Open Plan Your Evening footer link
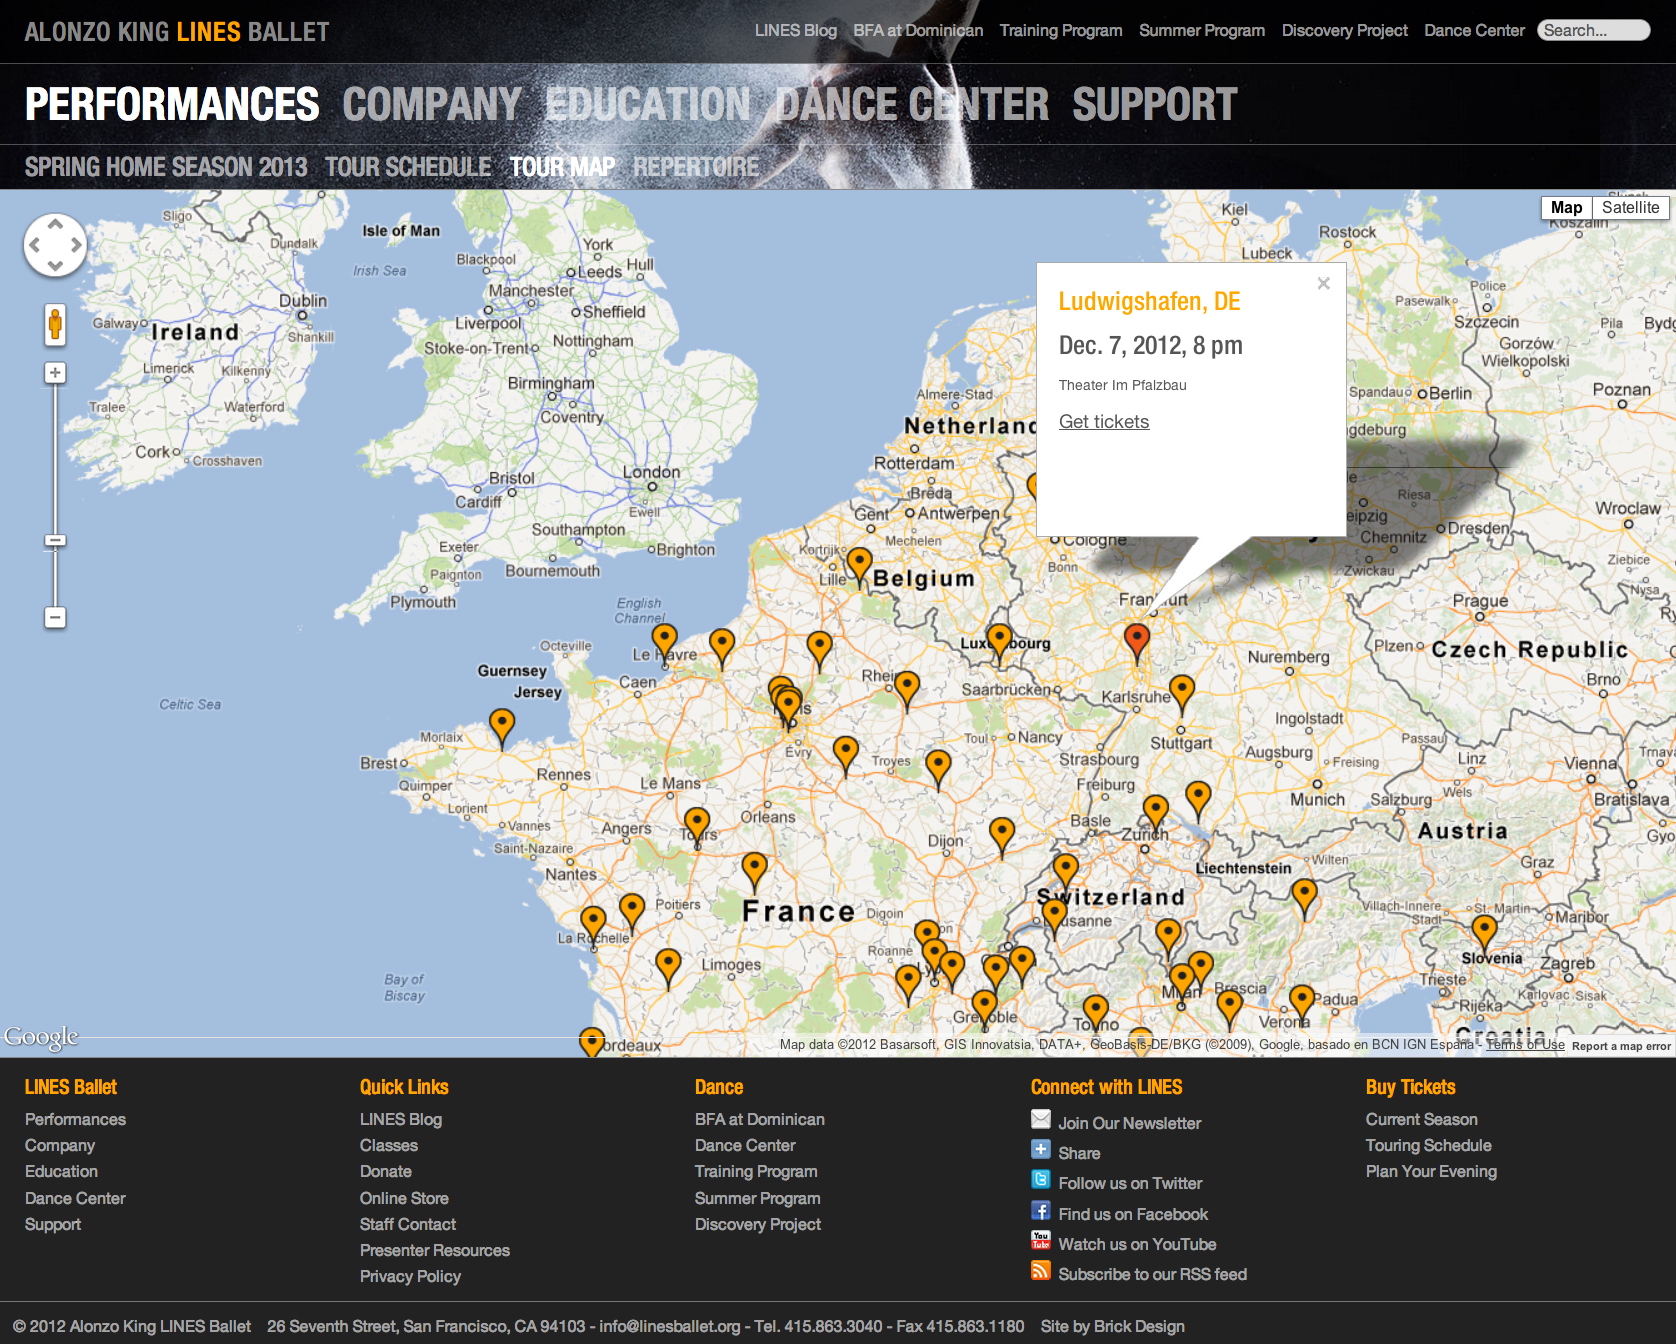Screen dimensions: 1676x1344 [1431, 1171]
